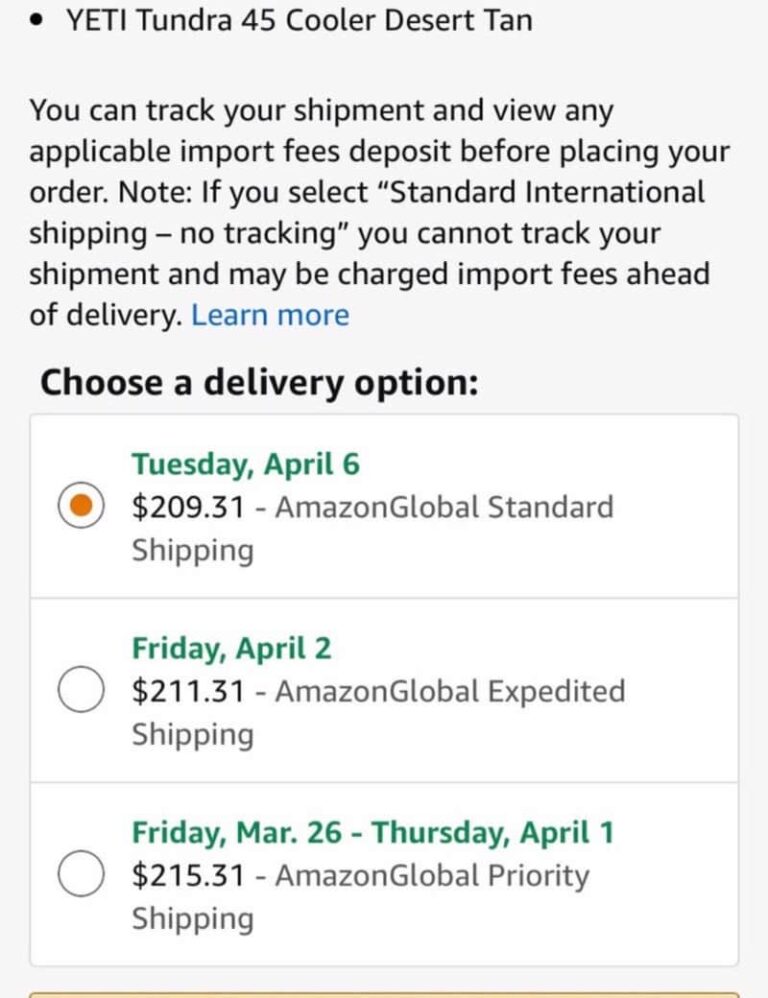The image size is (768, 998).
Task: Click the $215.31 shipping price
Action: pos(188,875)
